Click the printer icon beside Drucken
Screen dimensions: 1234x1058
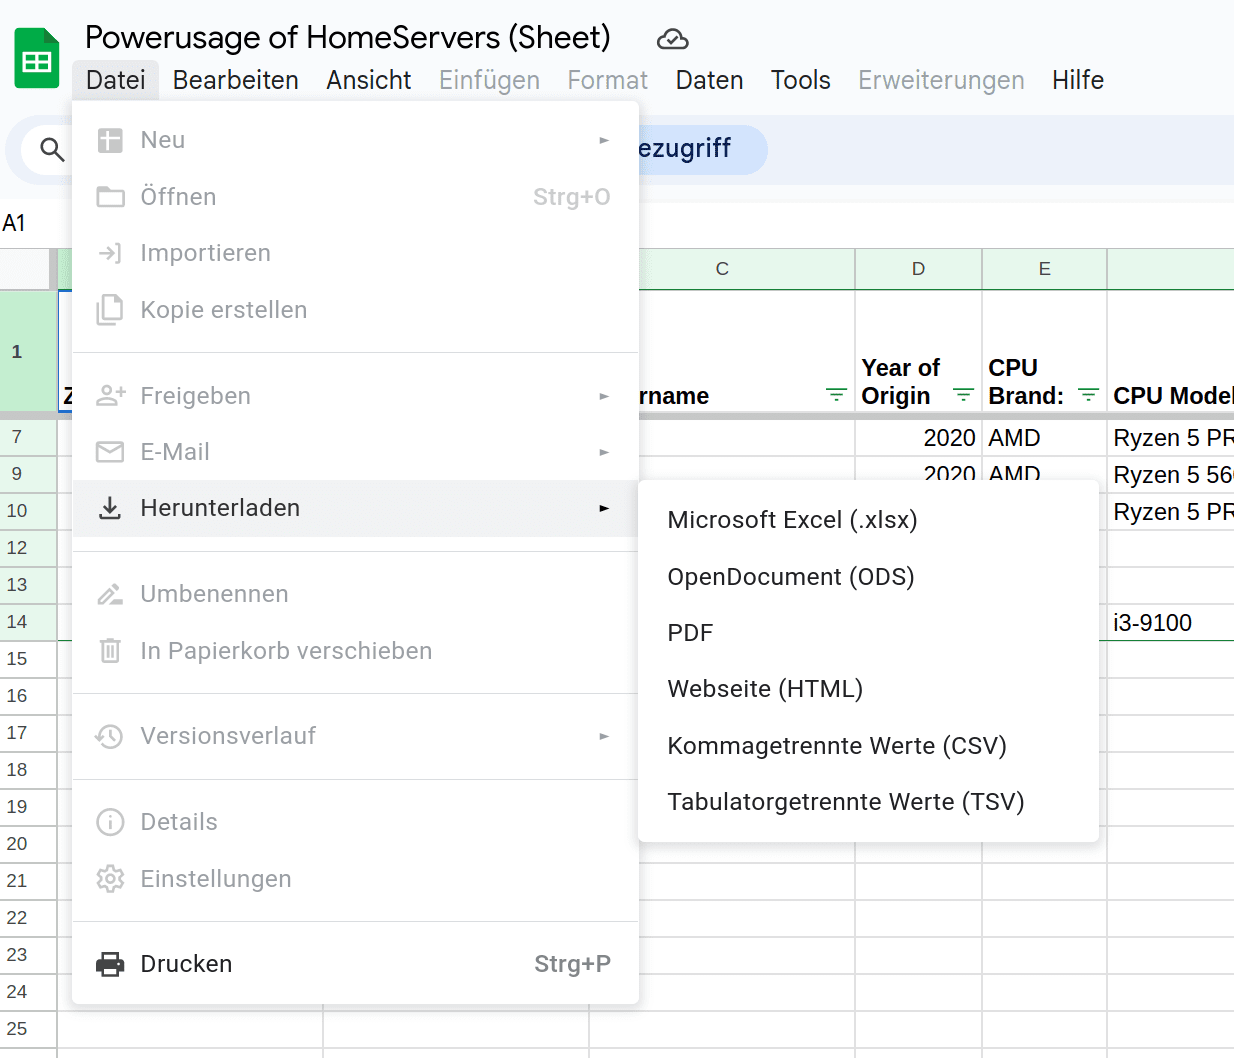[110, 964]
